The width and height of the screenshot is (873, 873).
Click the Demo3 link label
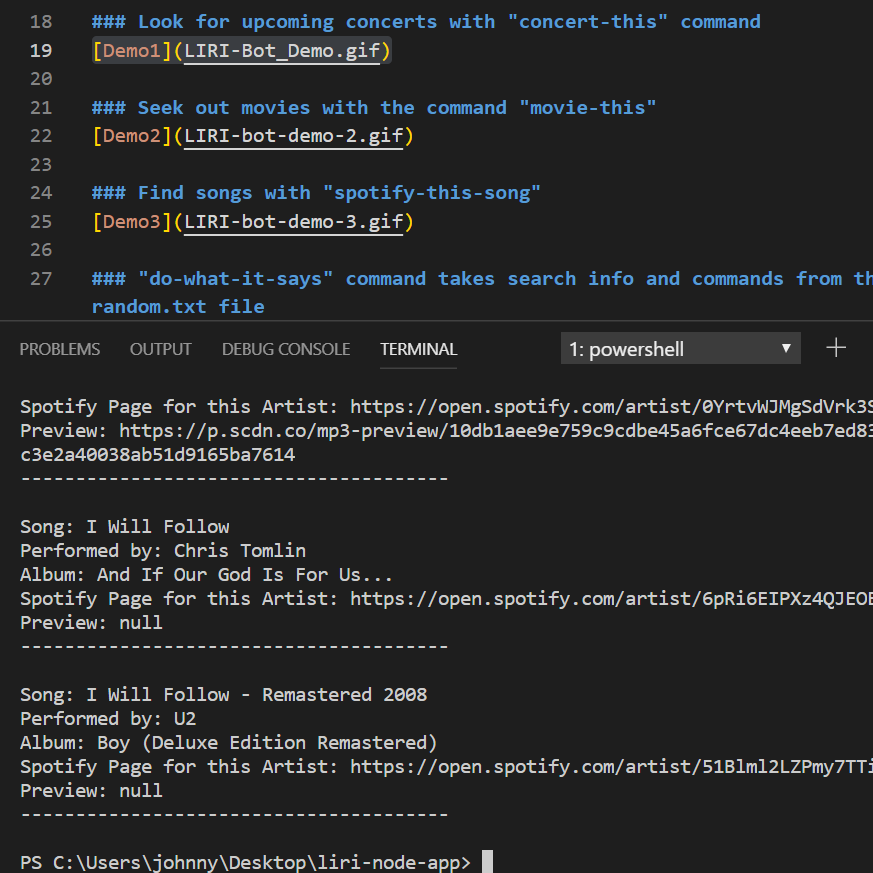[131, 221]
